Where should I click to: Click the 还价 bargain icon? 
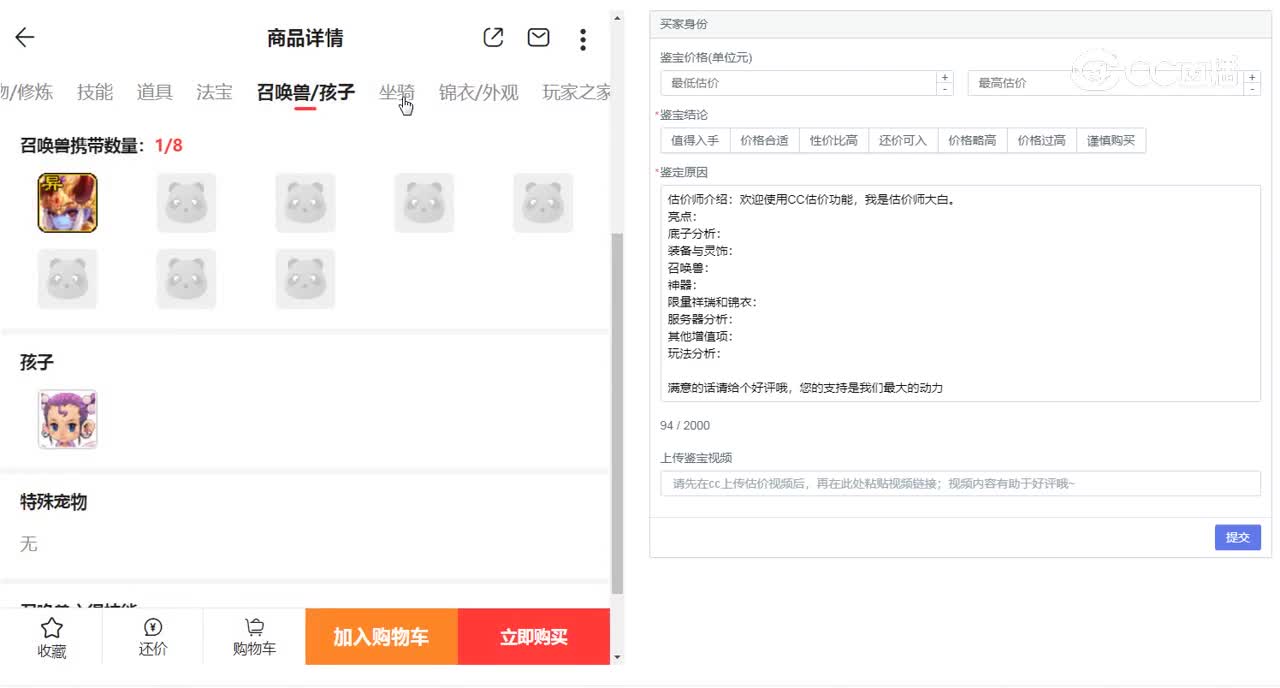[x=153, y=628]
